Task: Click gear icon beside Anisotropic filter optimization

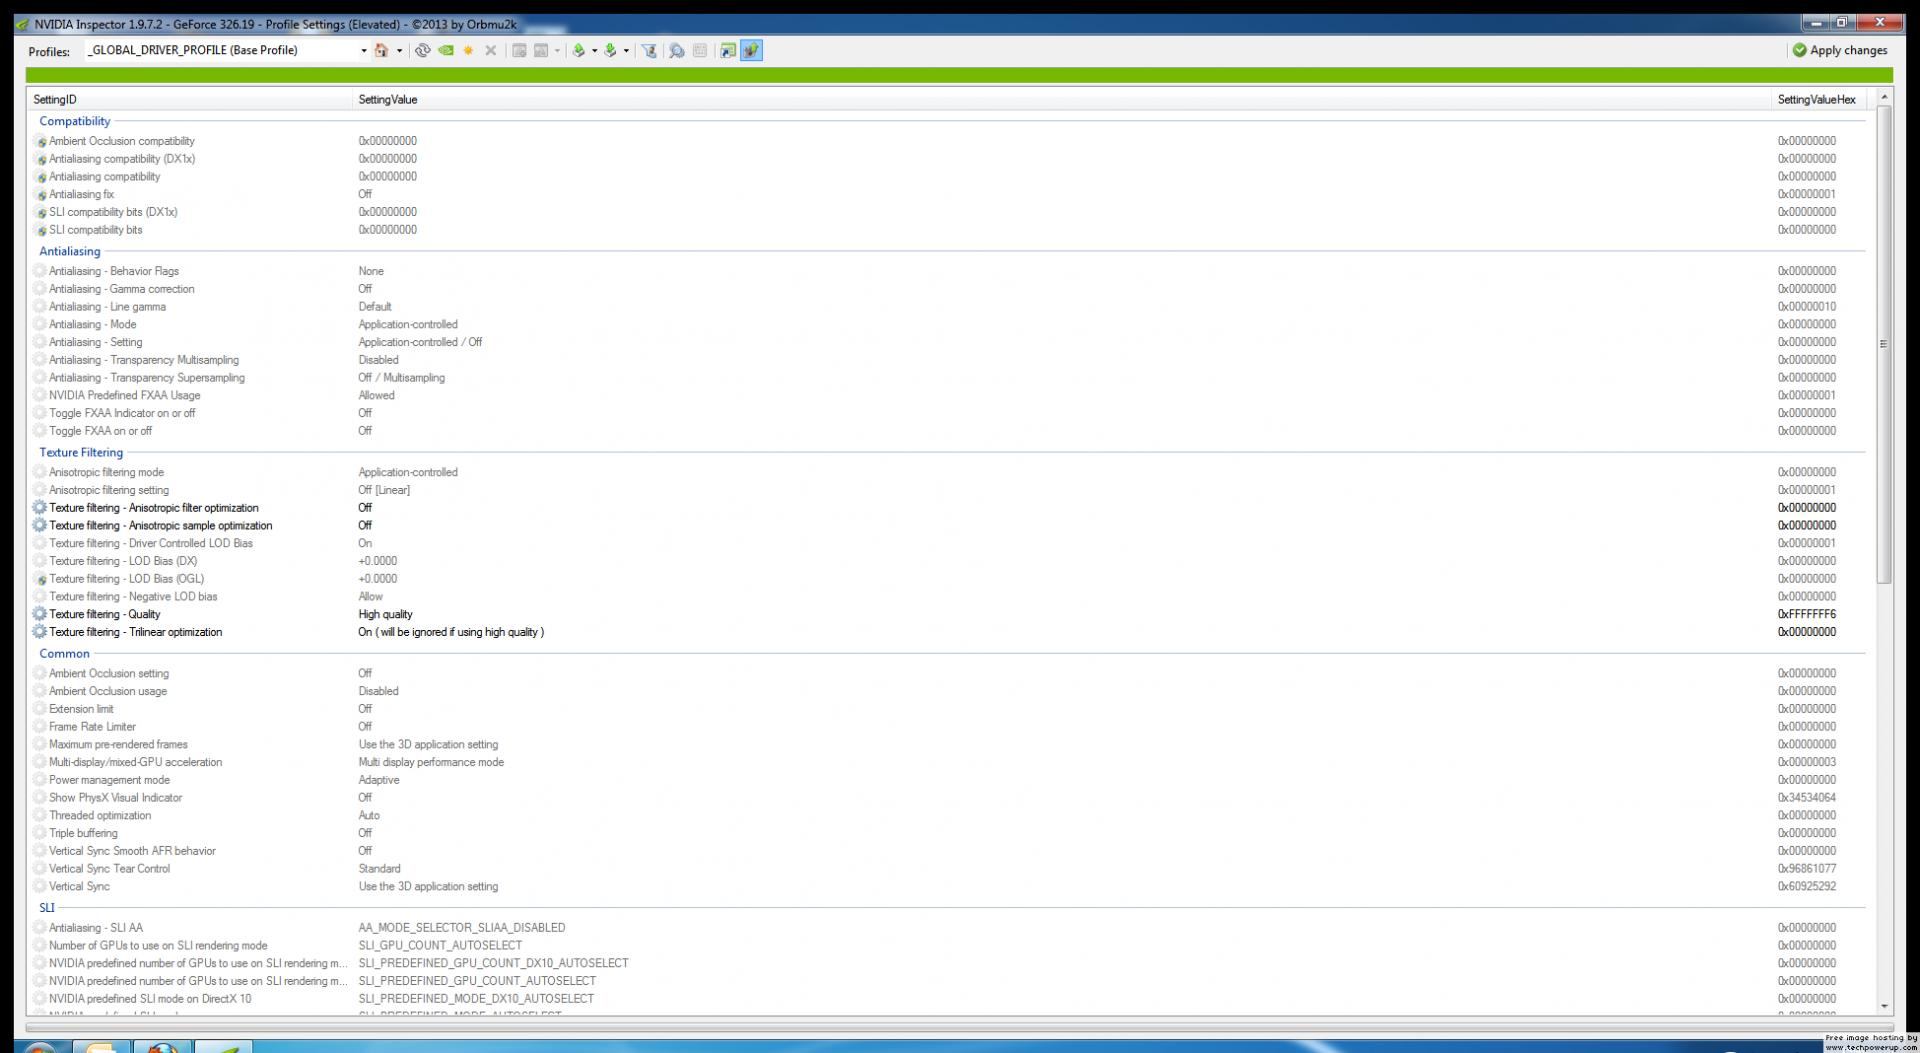Action: point(40,508)
